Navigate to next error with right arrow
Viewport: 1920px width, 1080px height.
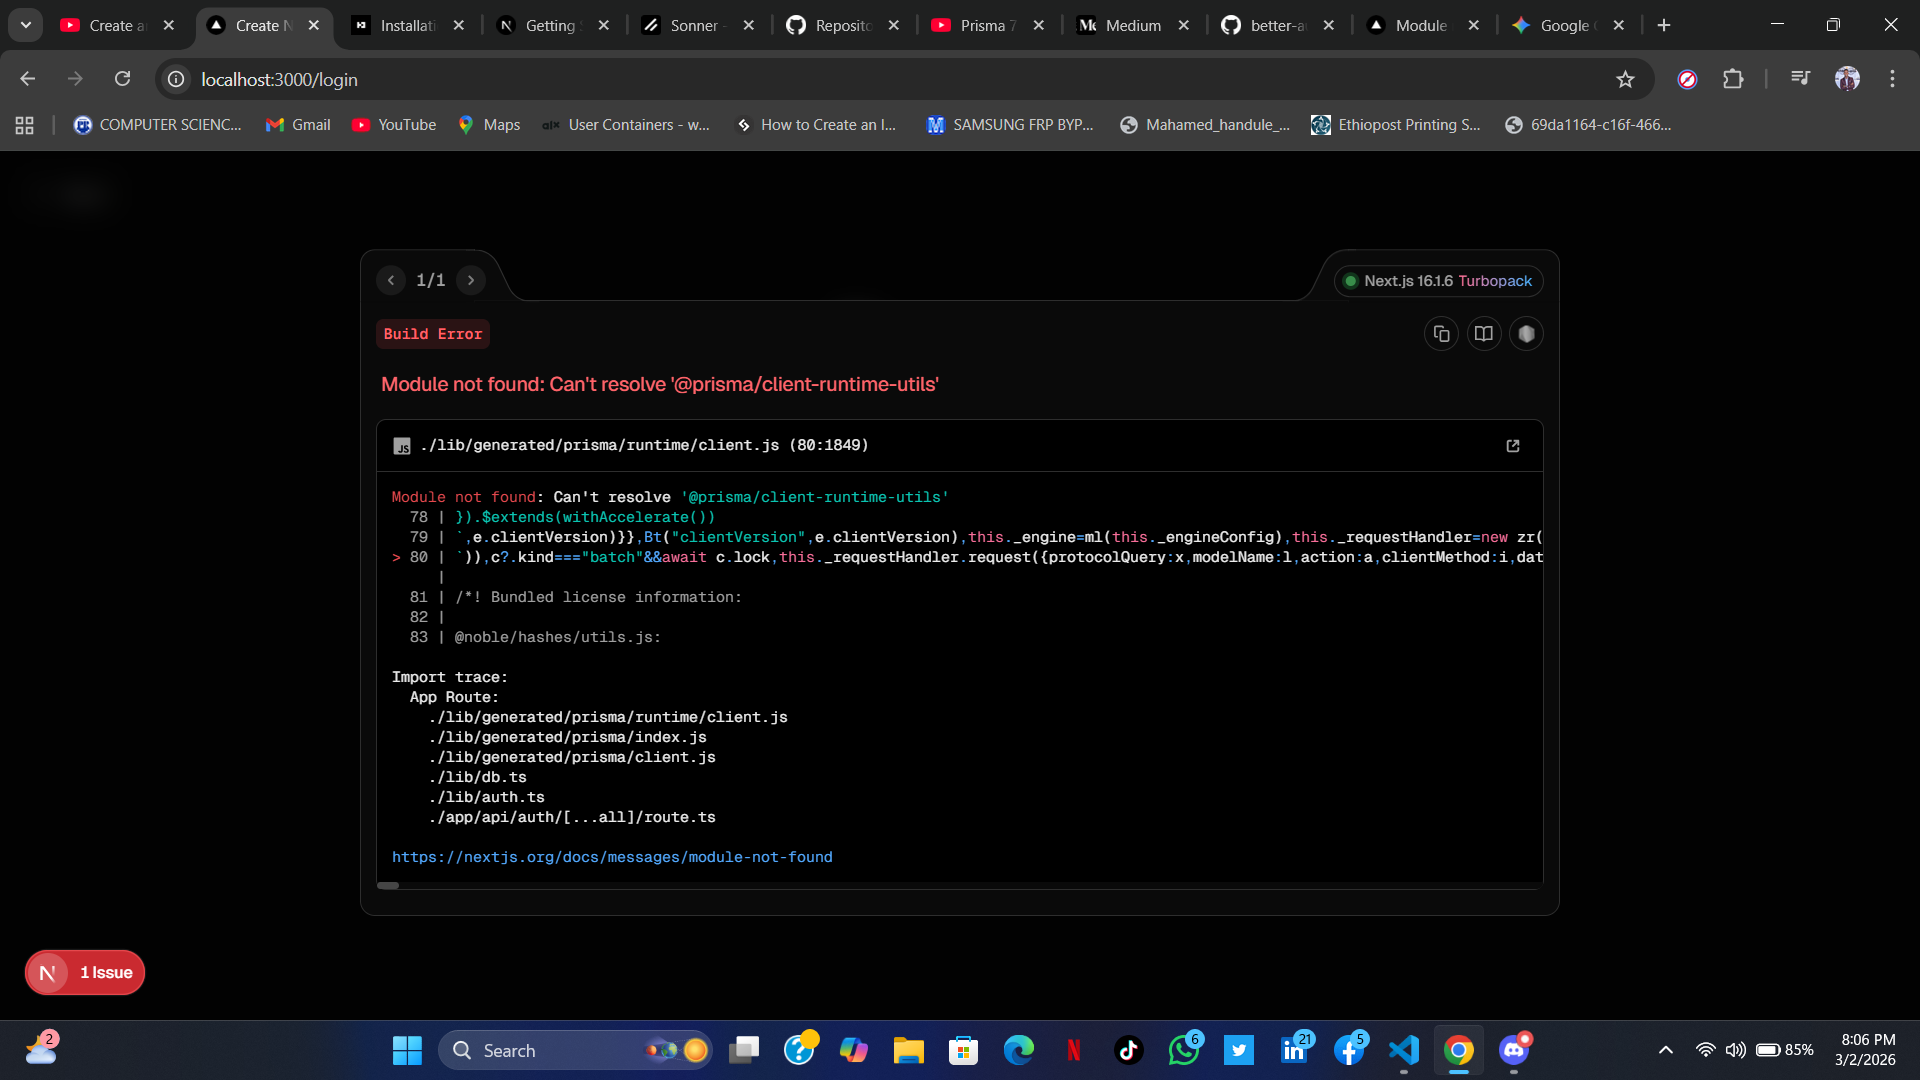(x=470, y=280)
